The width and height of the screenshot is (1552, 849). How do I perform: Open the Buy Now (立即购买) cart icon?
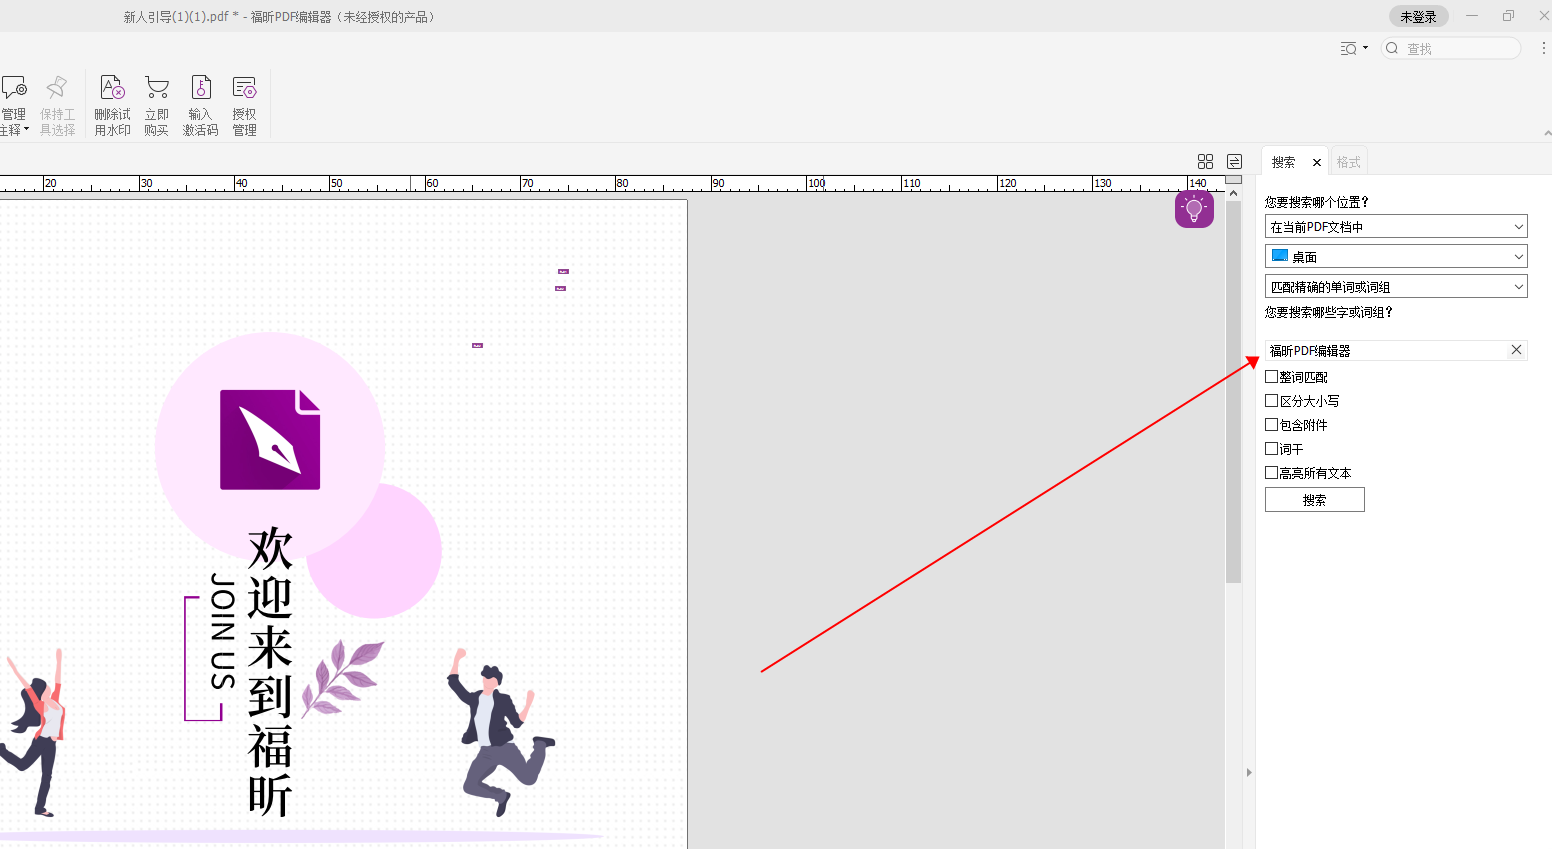point(156,89)
